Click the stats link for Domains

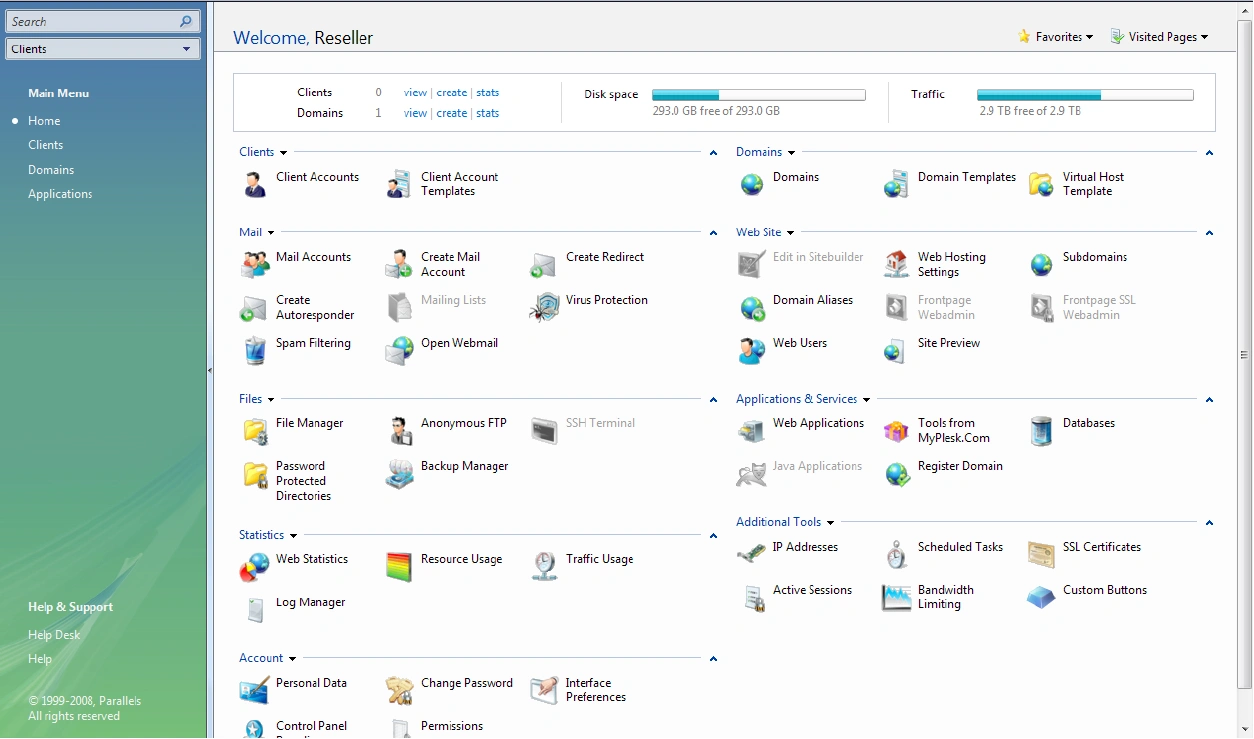pos(488,114)
